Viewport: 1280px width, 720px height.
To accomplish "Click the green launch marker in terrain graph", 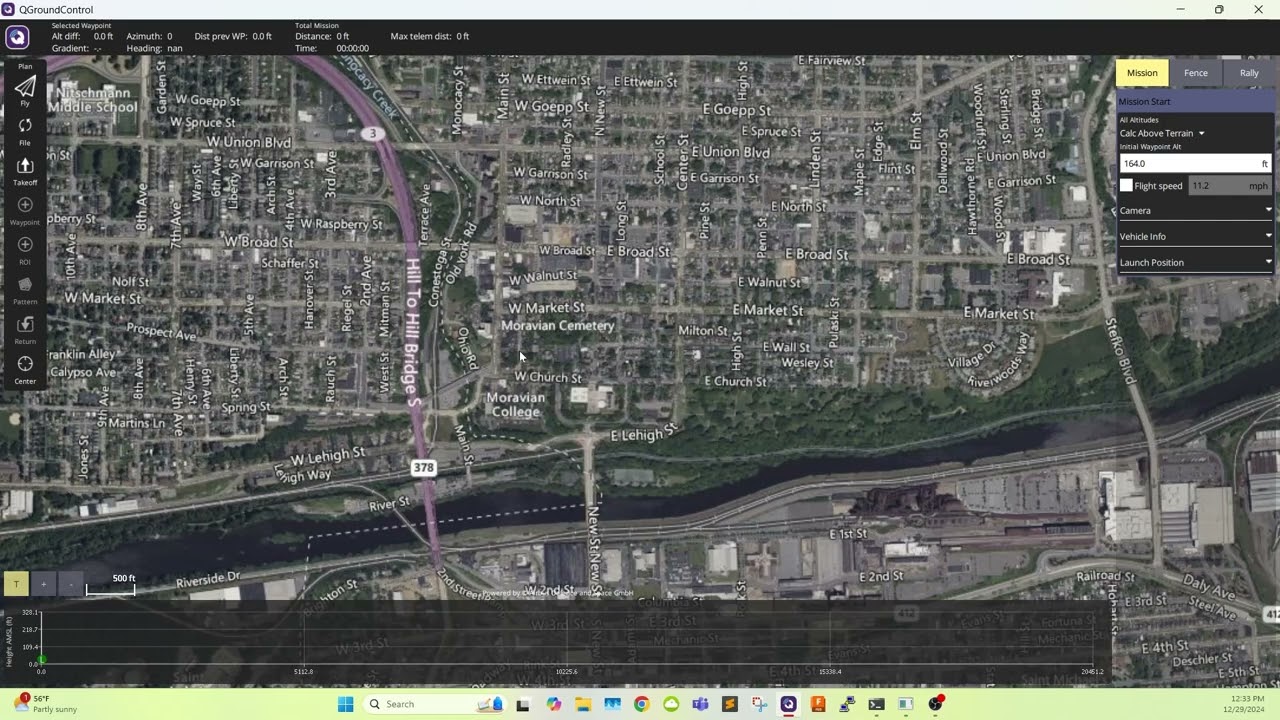I will point(42,660).
